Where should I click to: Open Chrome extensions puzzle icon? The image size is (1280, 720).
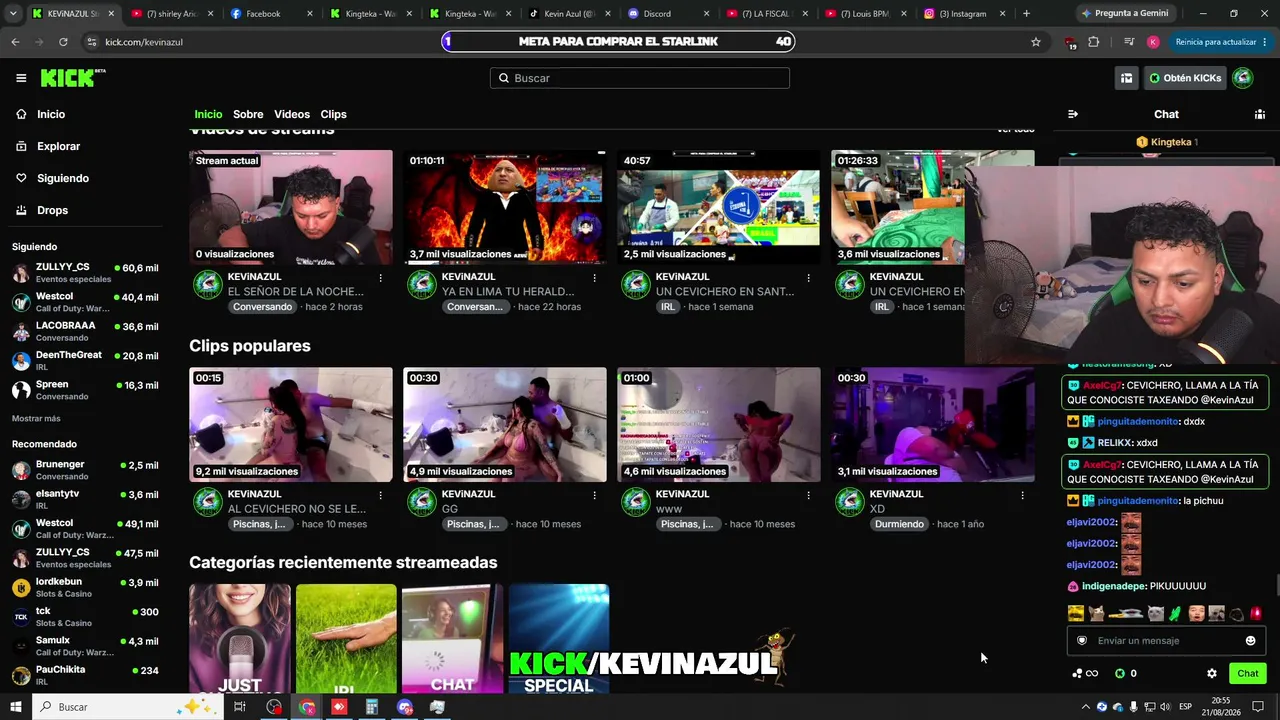click(x=1093, y=42)
